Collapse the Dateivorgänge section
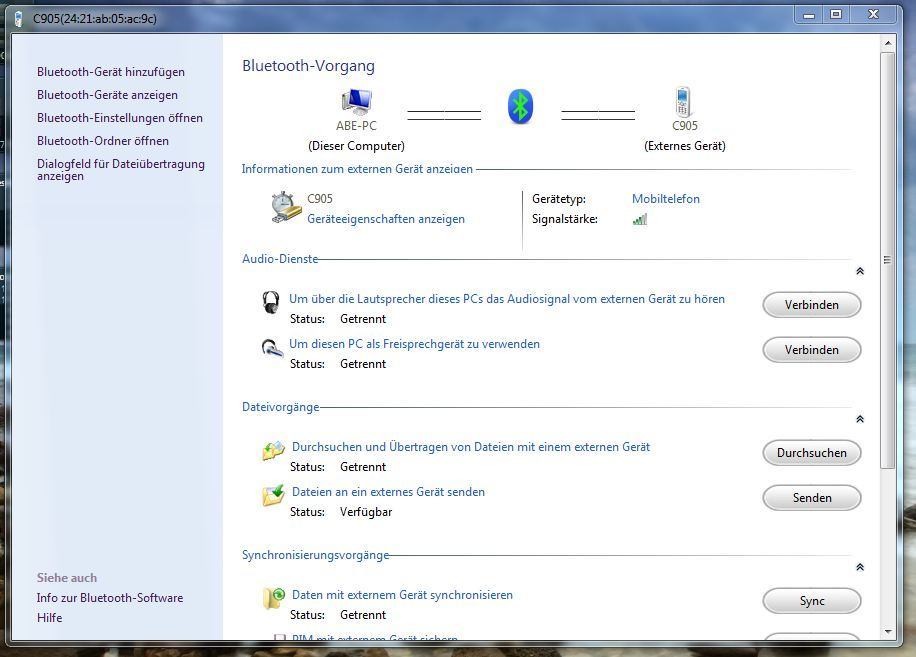 pyautogui.click(x=860, y=419)
